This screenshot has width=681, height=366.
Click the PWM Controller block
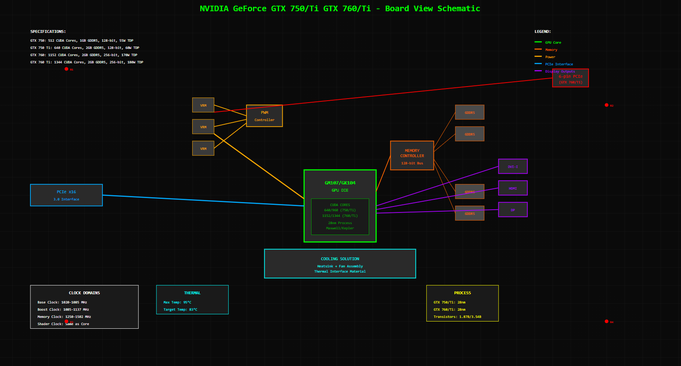tap(264, 116)
